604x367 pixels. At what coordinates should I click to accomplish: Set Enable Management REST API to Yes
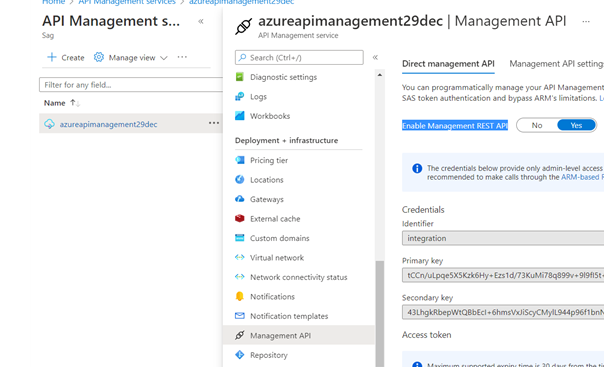[576, 125]
